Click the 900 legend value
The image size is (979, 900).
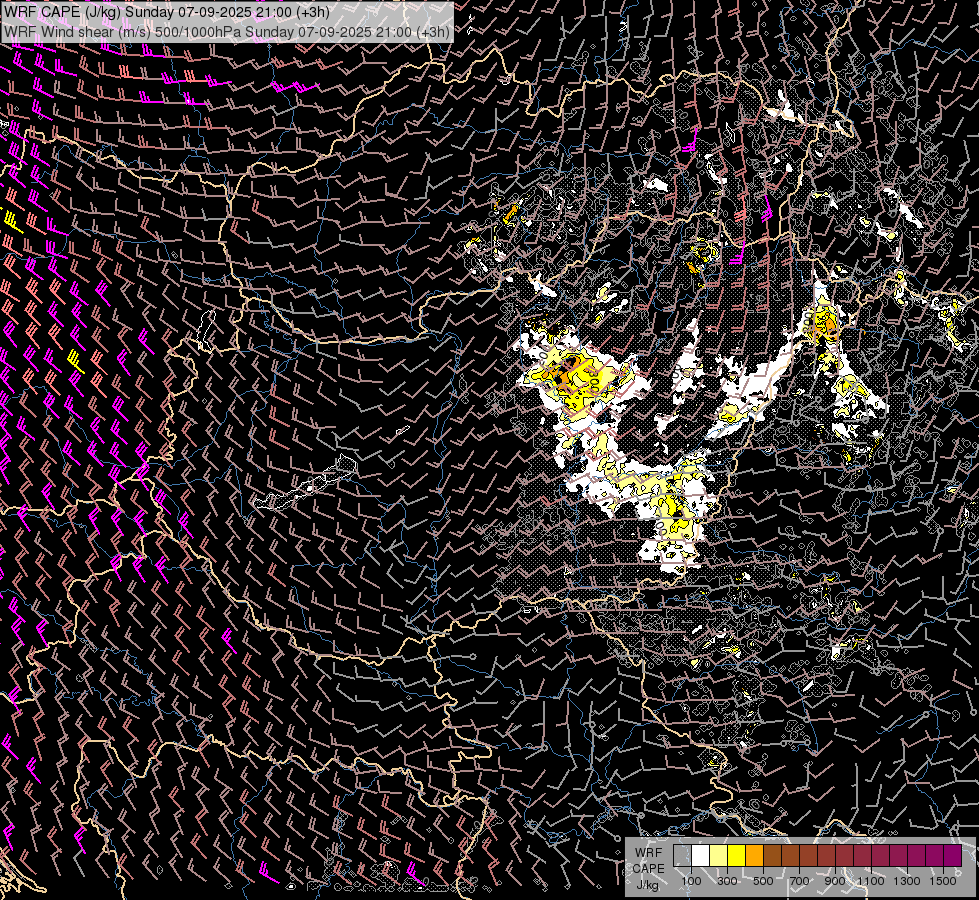tap(835, 881)
